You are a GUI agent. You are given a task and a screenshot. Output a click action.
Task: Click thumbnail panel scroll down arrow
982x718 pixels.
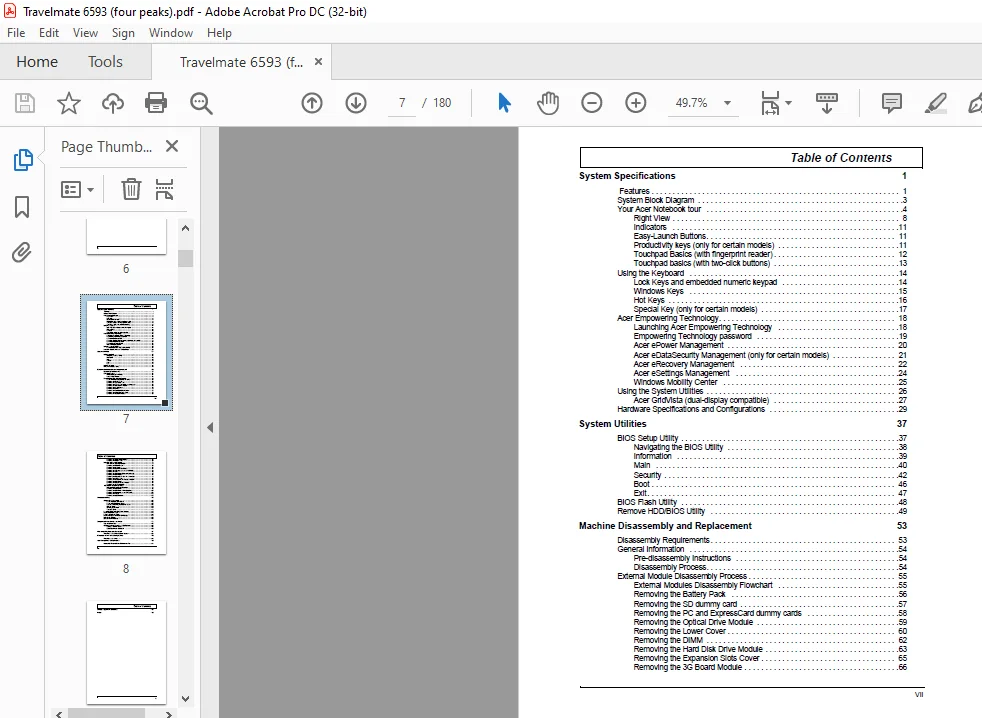tap(185, 699)
